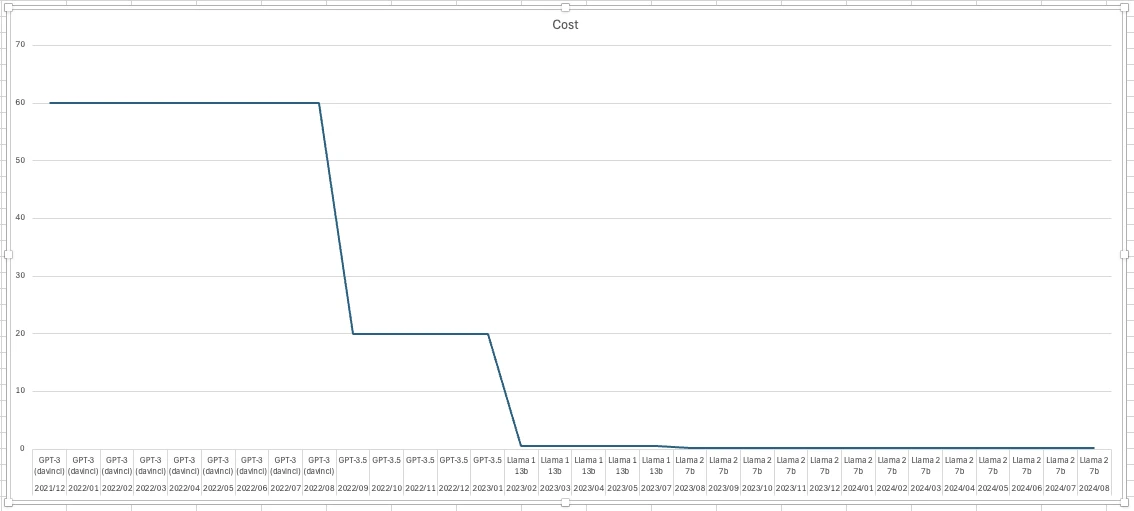Click the left-middle chart resize handle

click(4, 254)
